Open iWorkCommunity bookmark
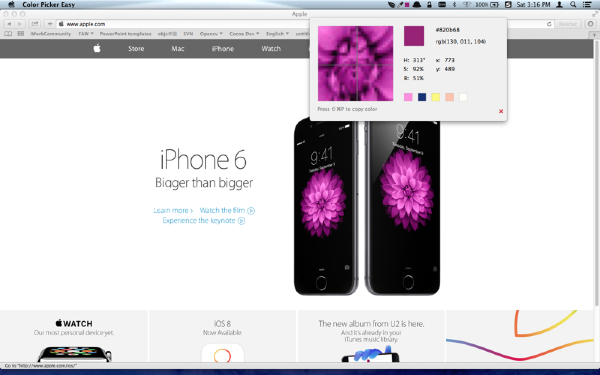The image size is (600, 375). coord(51,34)
